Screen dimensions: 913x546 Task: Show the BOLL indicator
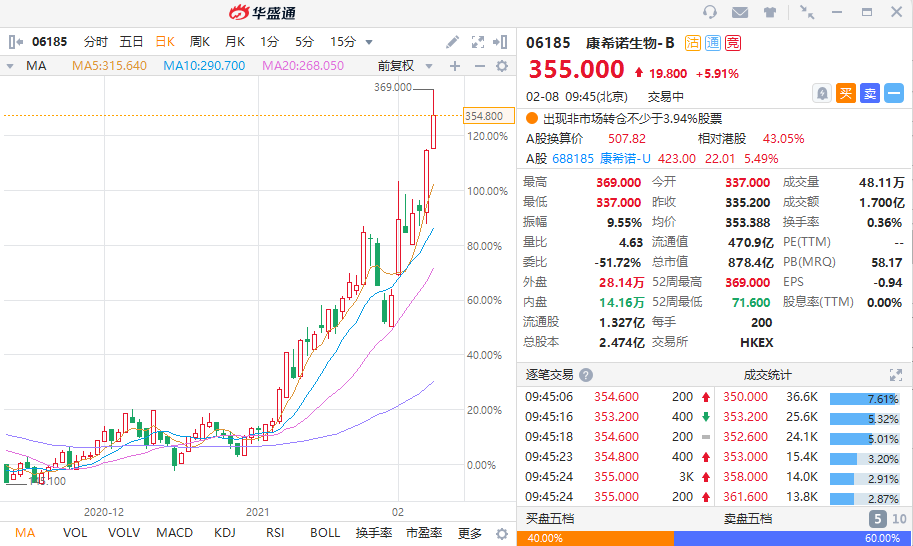click(x=325, y=533)
